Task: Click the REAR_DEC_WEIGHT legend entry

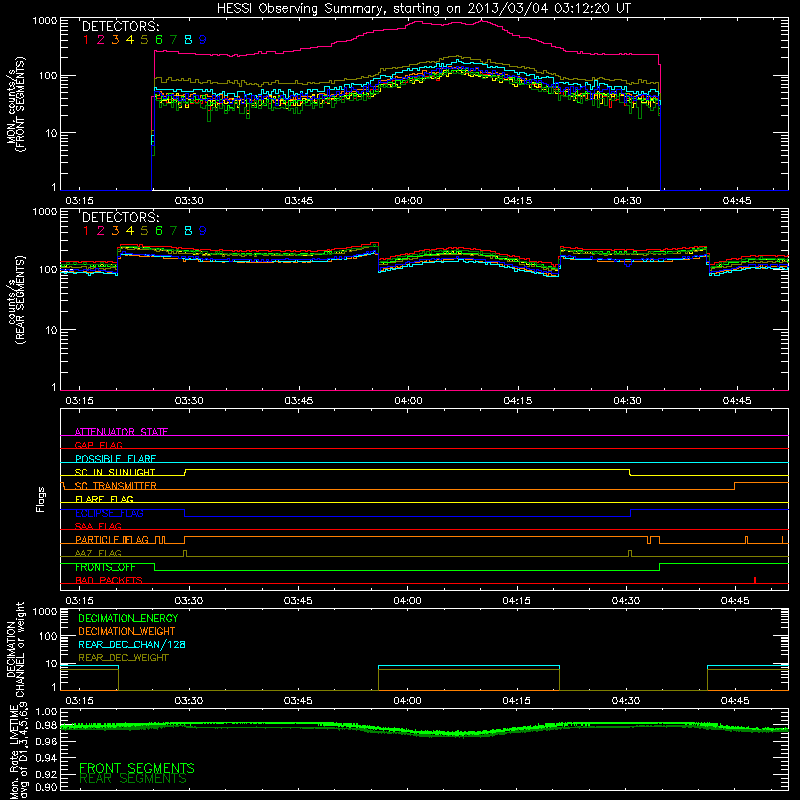Action: pos(123,658)
